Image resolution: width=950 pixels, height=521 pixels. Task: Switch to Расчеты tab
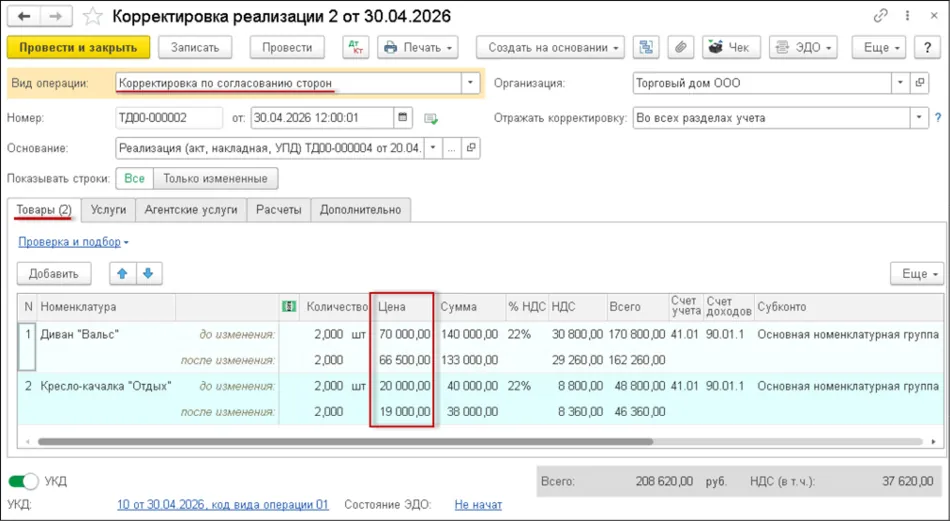click(x=279, y=210)
